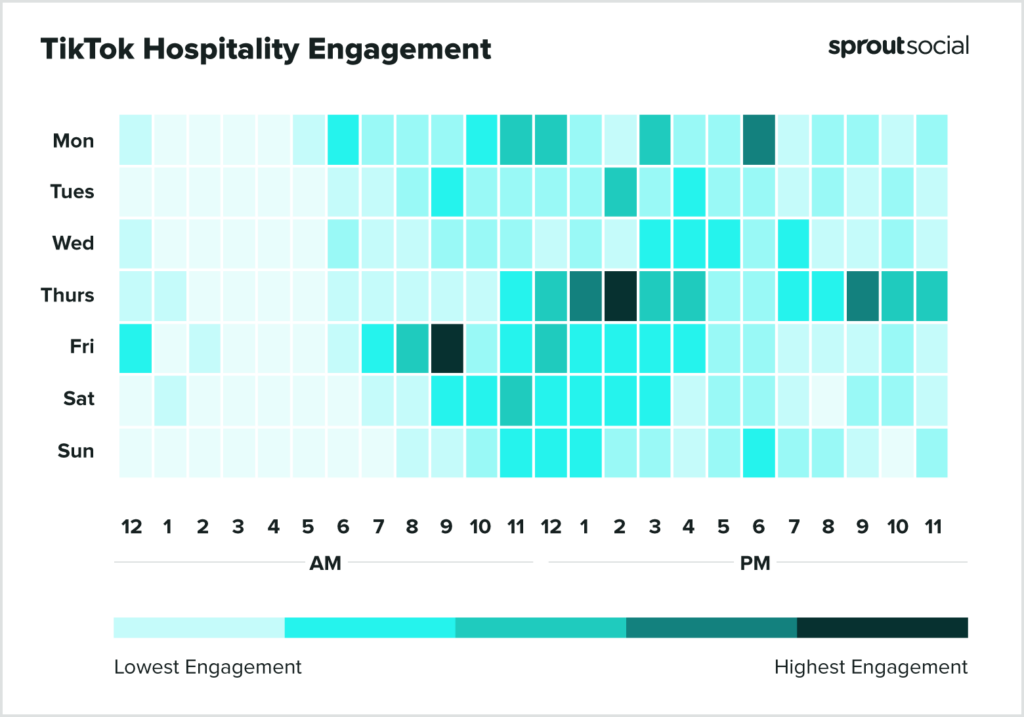Select the "Sun" row label
The image size is (1024, 717).
pyautogui.click(x=75, y=452)
